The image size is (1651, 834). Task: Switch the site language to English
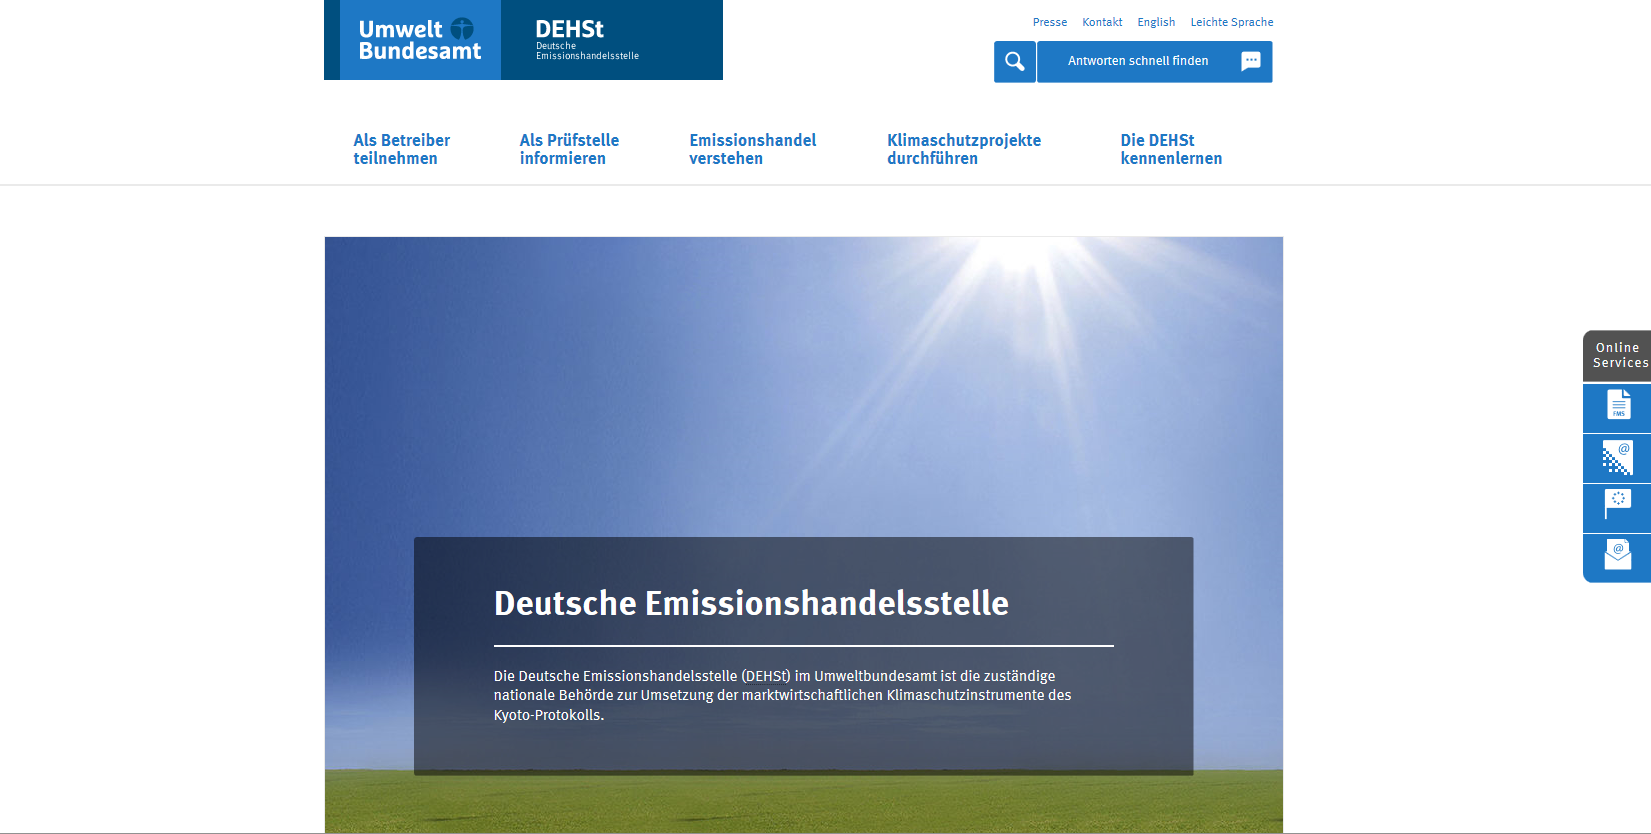coord(1156,22)
